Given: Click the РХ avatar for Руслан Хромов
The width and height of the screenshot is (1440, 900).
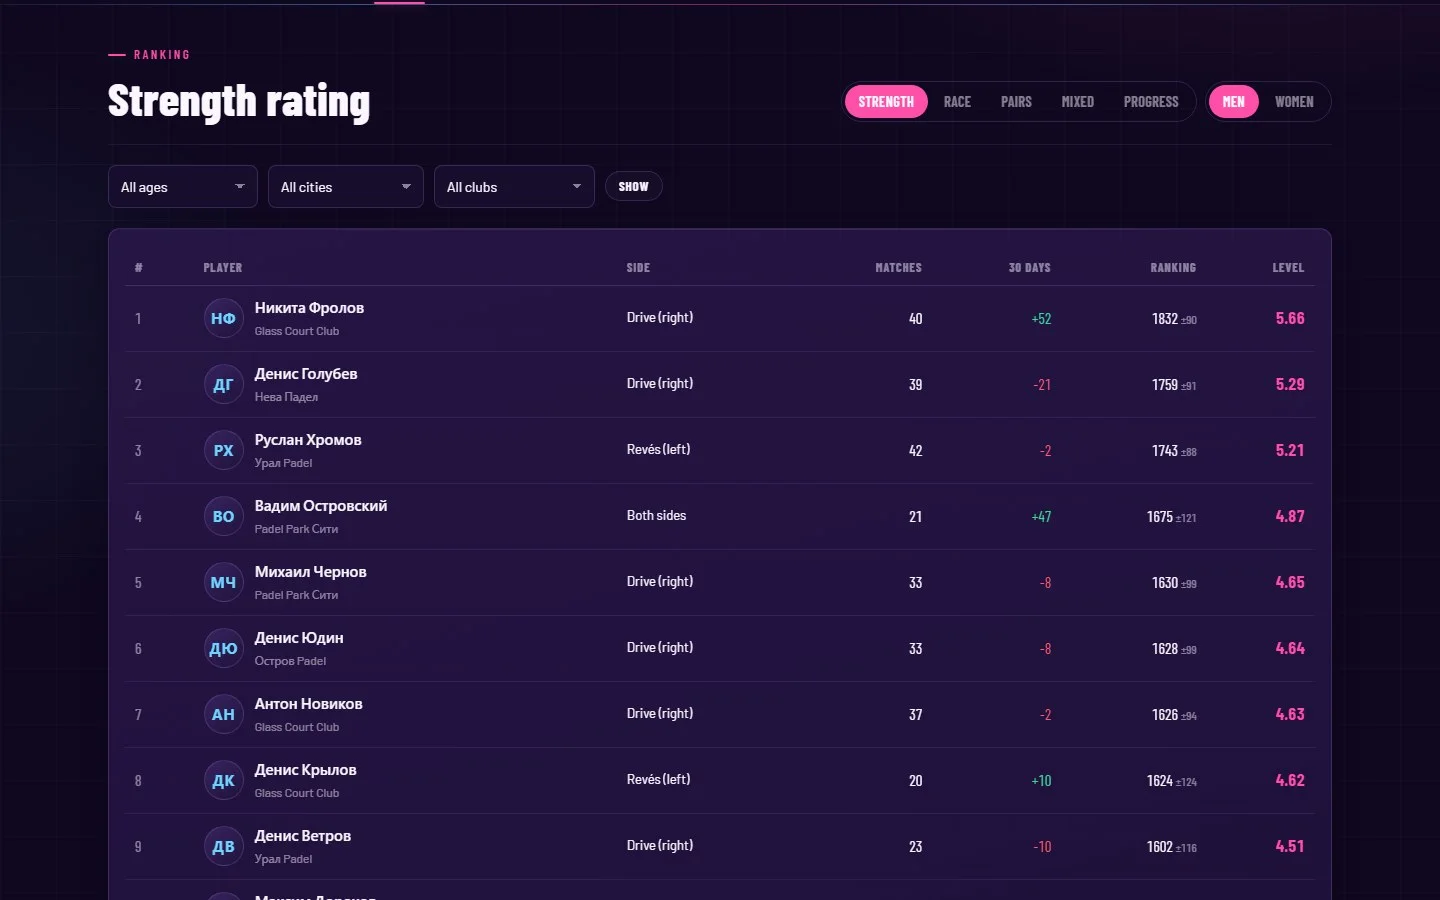Looking at the screenshot, I should point(224,451).
